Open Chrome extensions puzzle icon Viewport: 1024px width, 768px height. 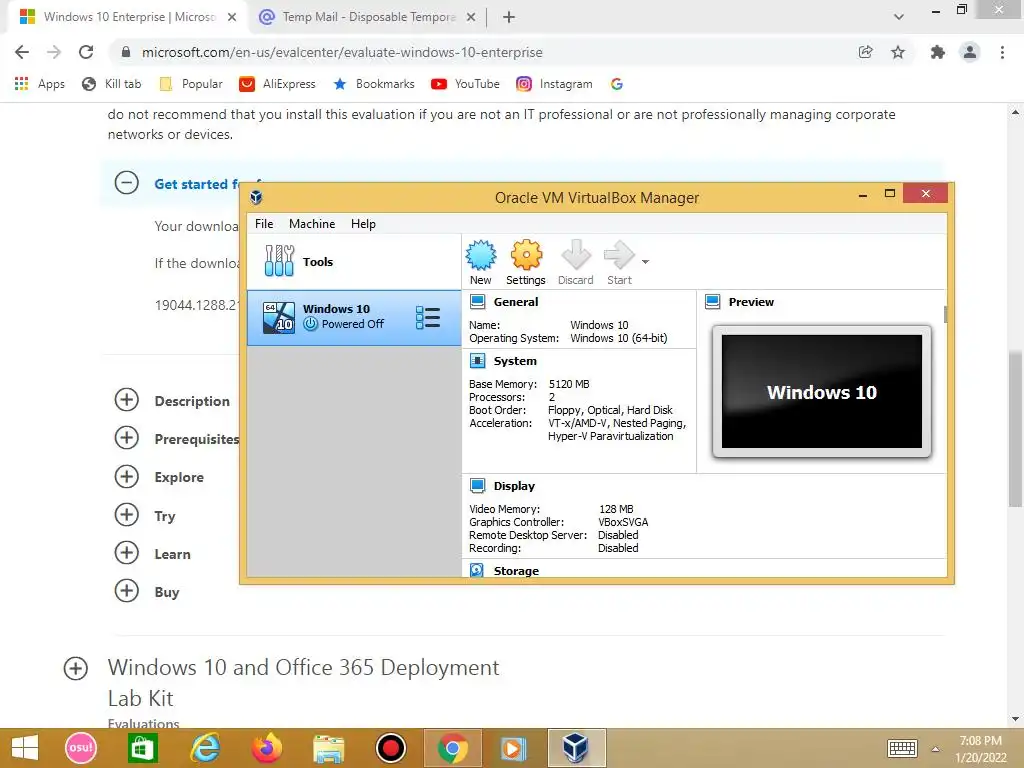938,52
